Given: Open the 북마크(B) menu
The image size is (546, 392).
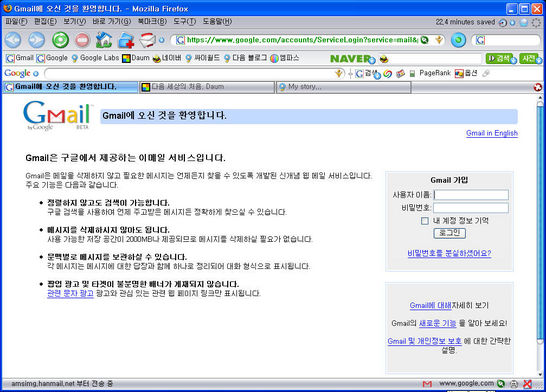Looking at the screenshot, I should click(x=152, y=22).
